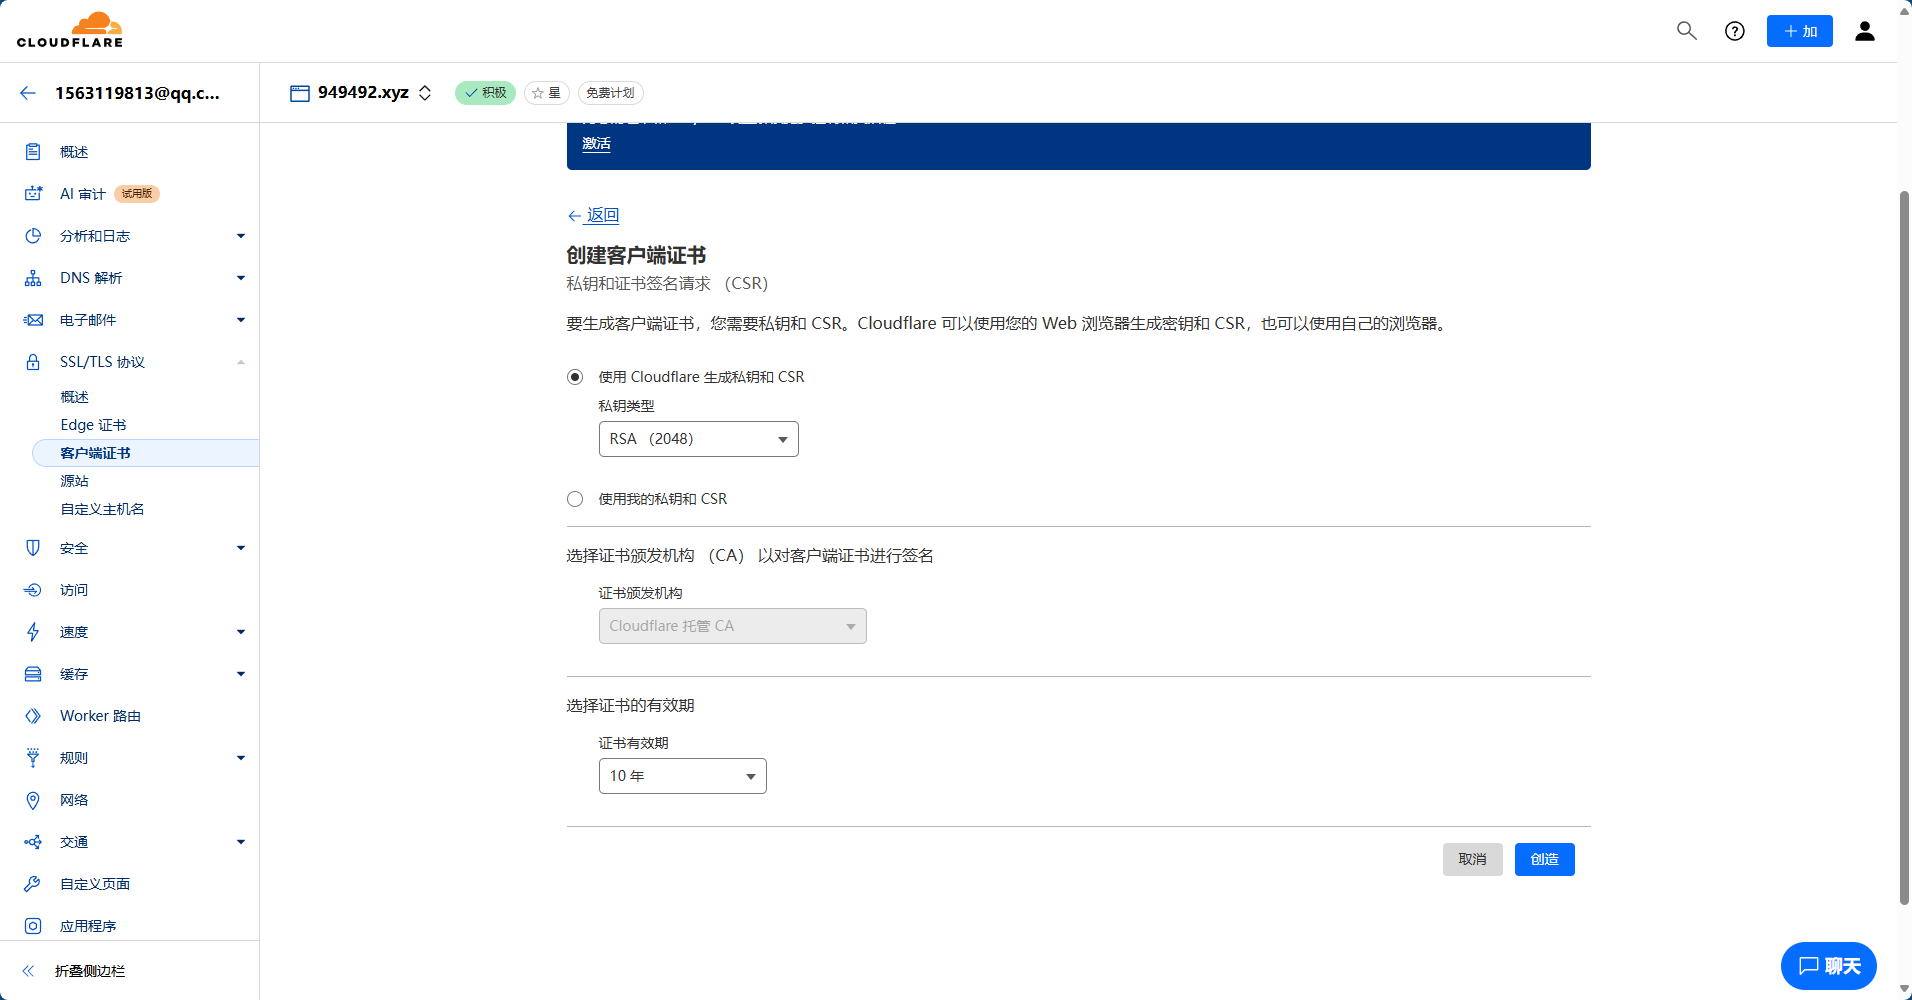Click the back arrow next to account email
The height and width of the screenshot is (1000, 1912).
[28, 93]
